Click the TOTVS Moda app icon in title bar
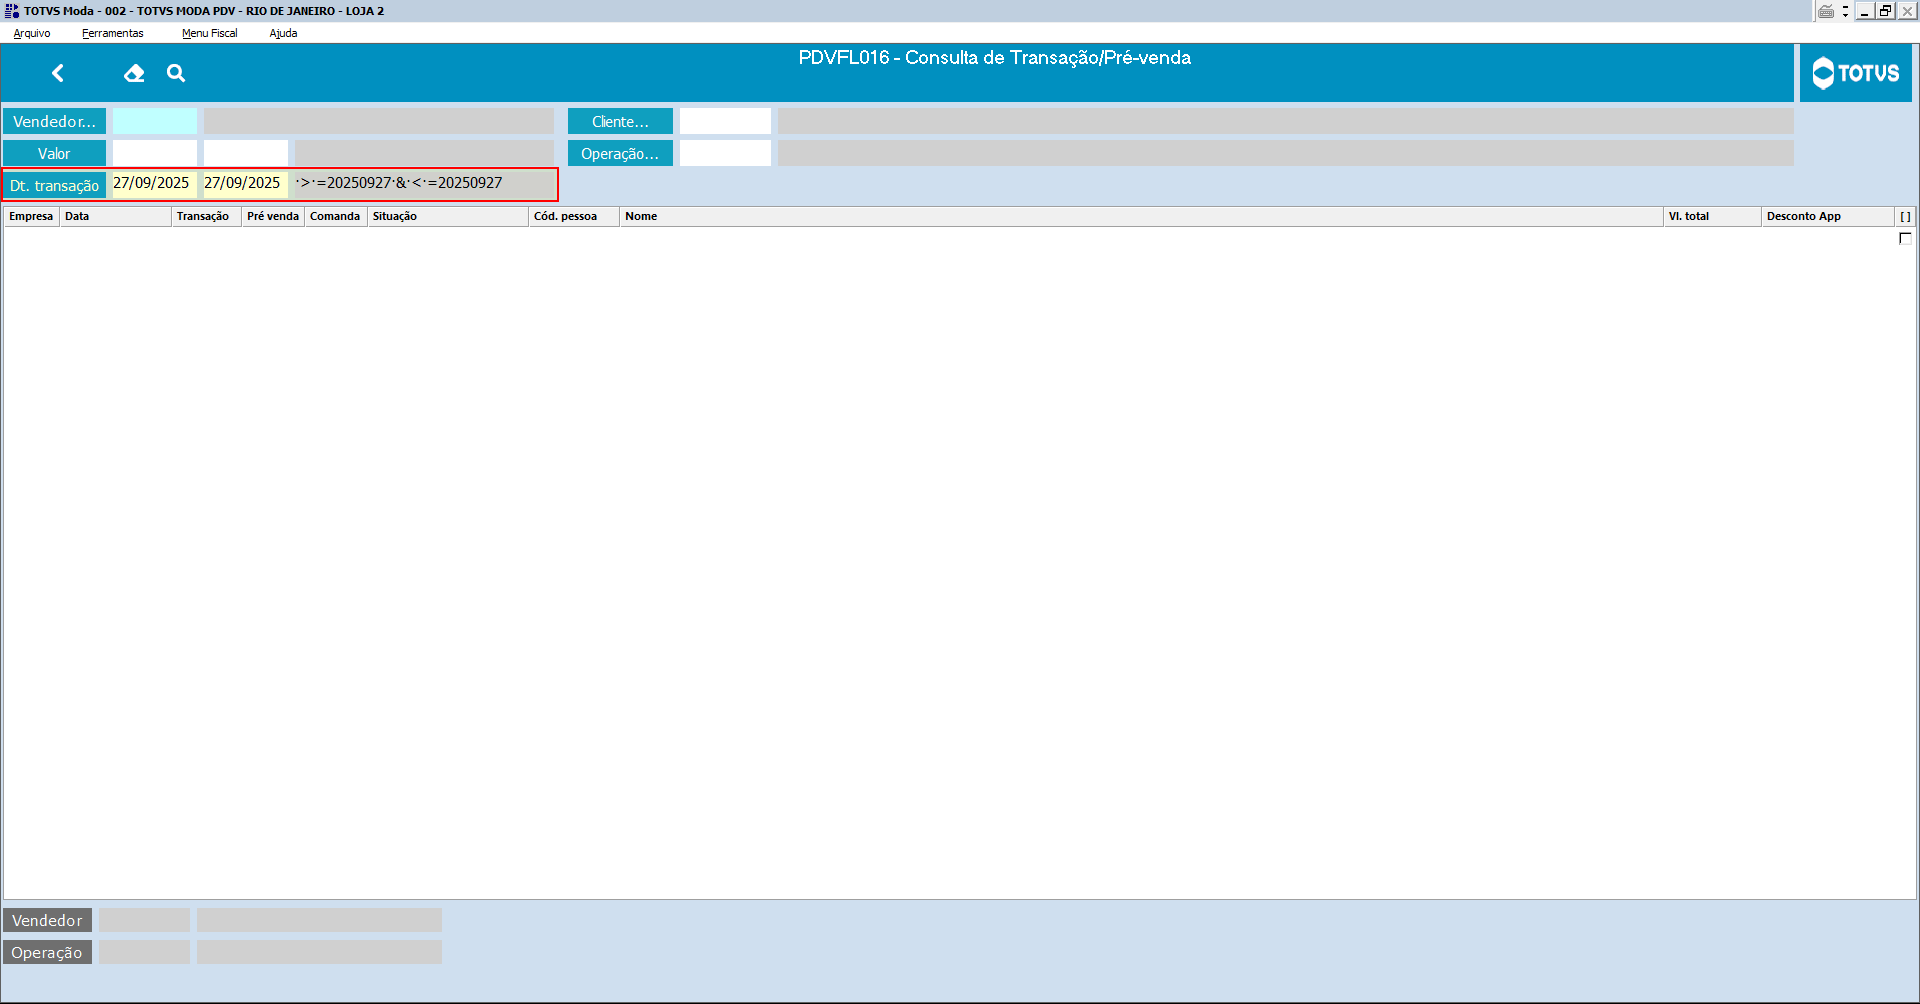 (x=12, y=11)
